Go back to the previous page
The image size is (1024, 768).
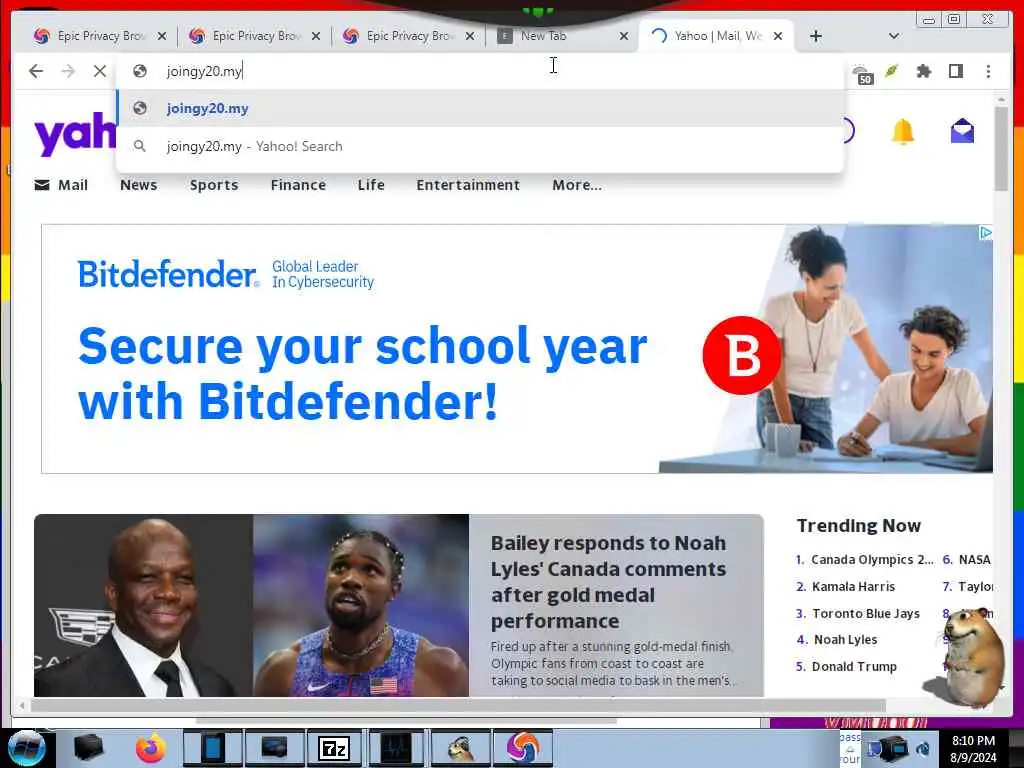point(36,71)
